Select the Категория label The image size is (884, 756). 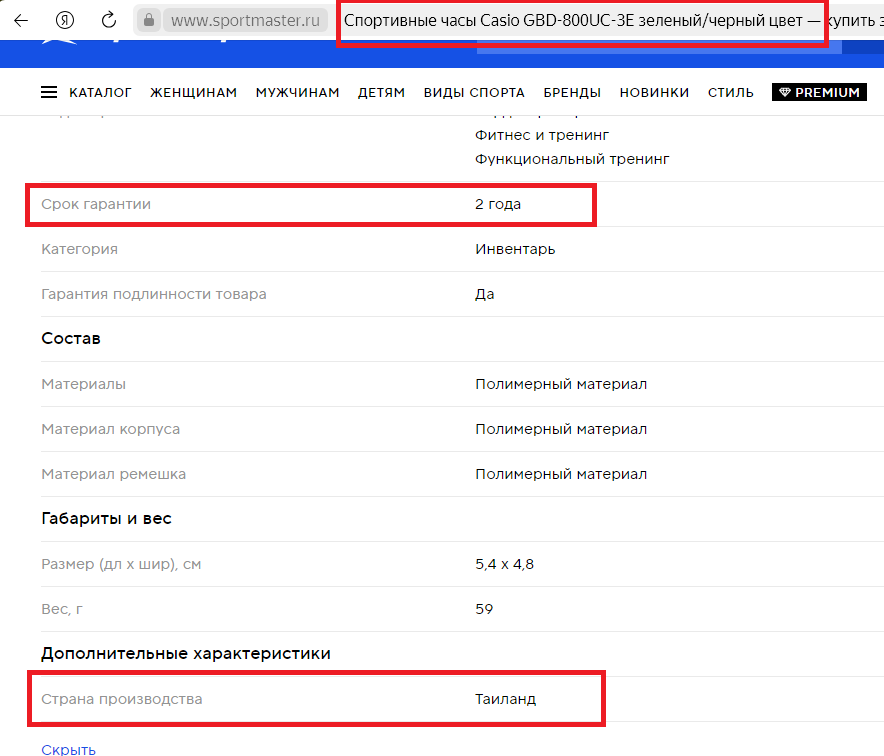(79, 249)
